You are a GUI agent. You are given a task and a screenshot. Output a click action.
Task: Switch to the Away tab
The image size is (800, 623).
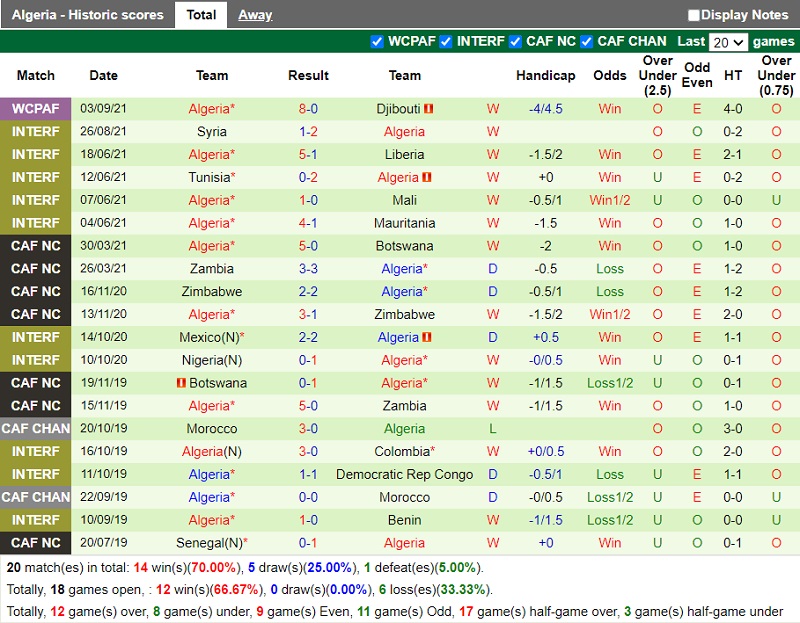[255, 15]
